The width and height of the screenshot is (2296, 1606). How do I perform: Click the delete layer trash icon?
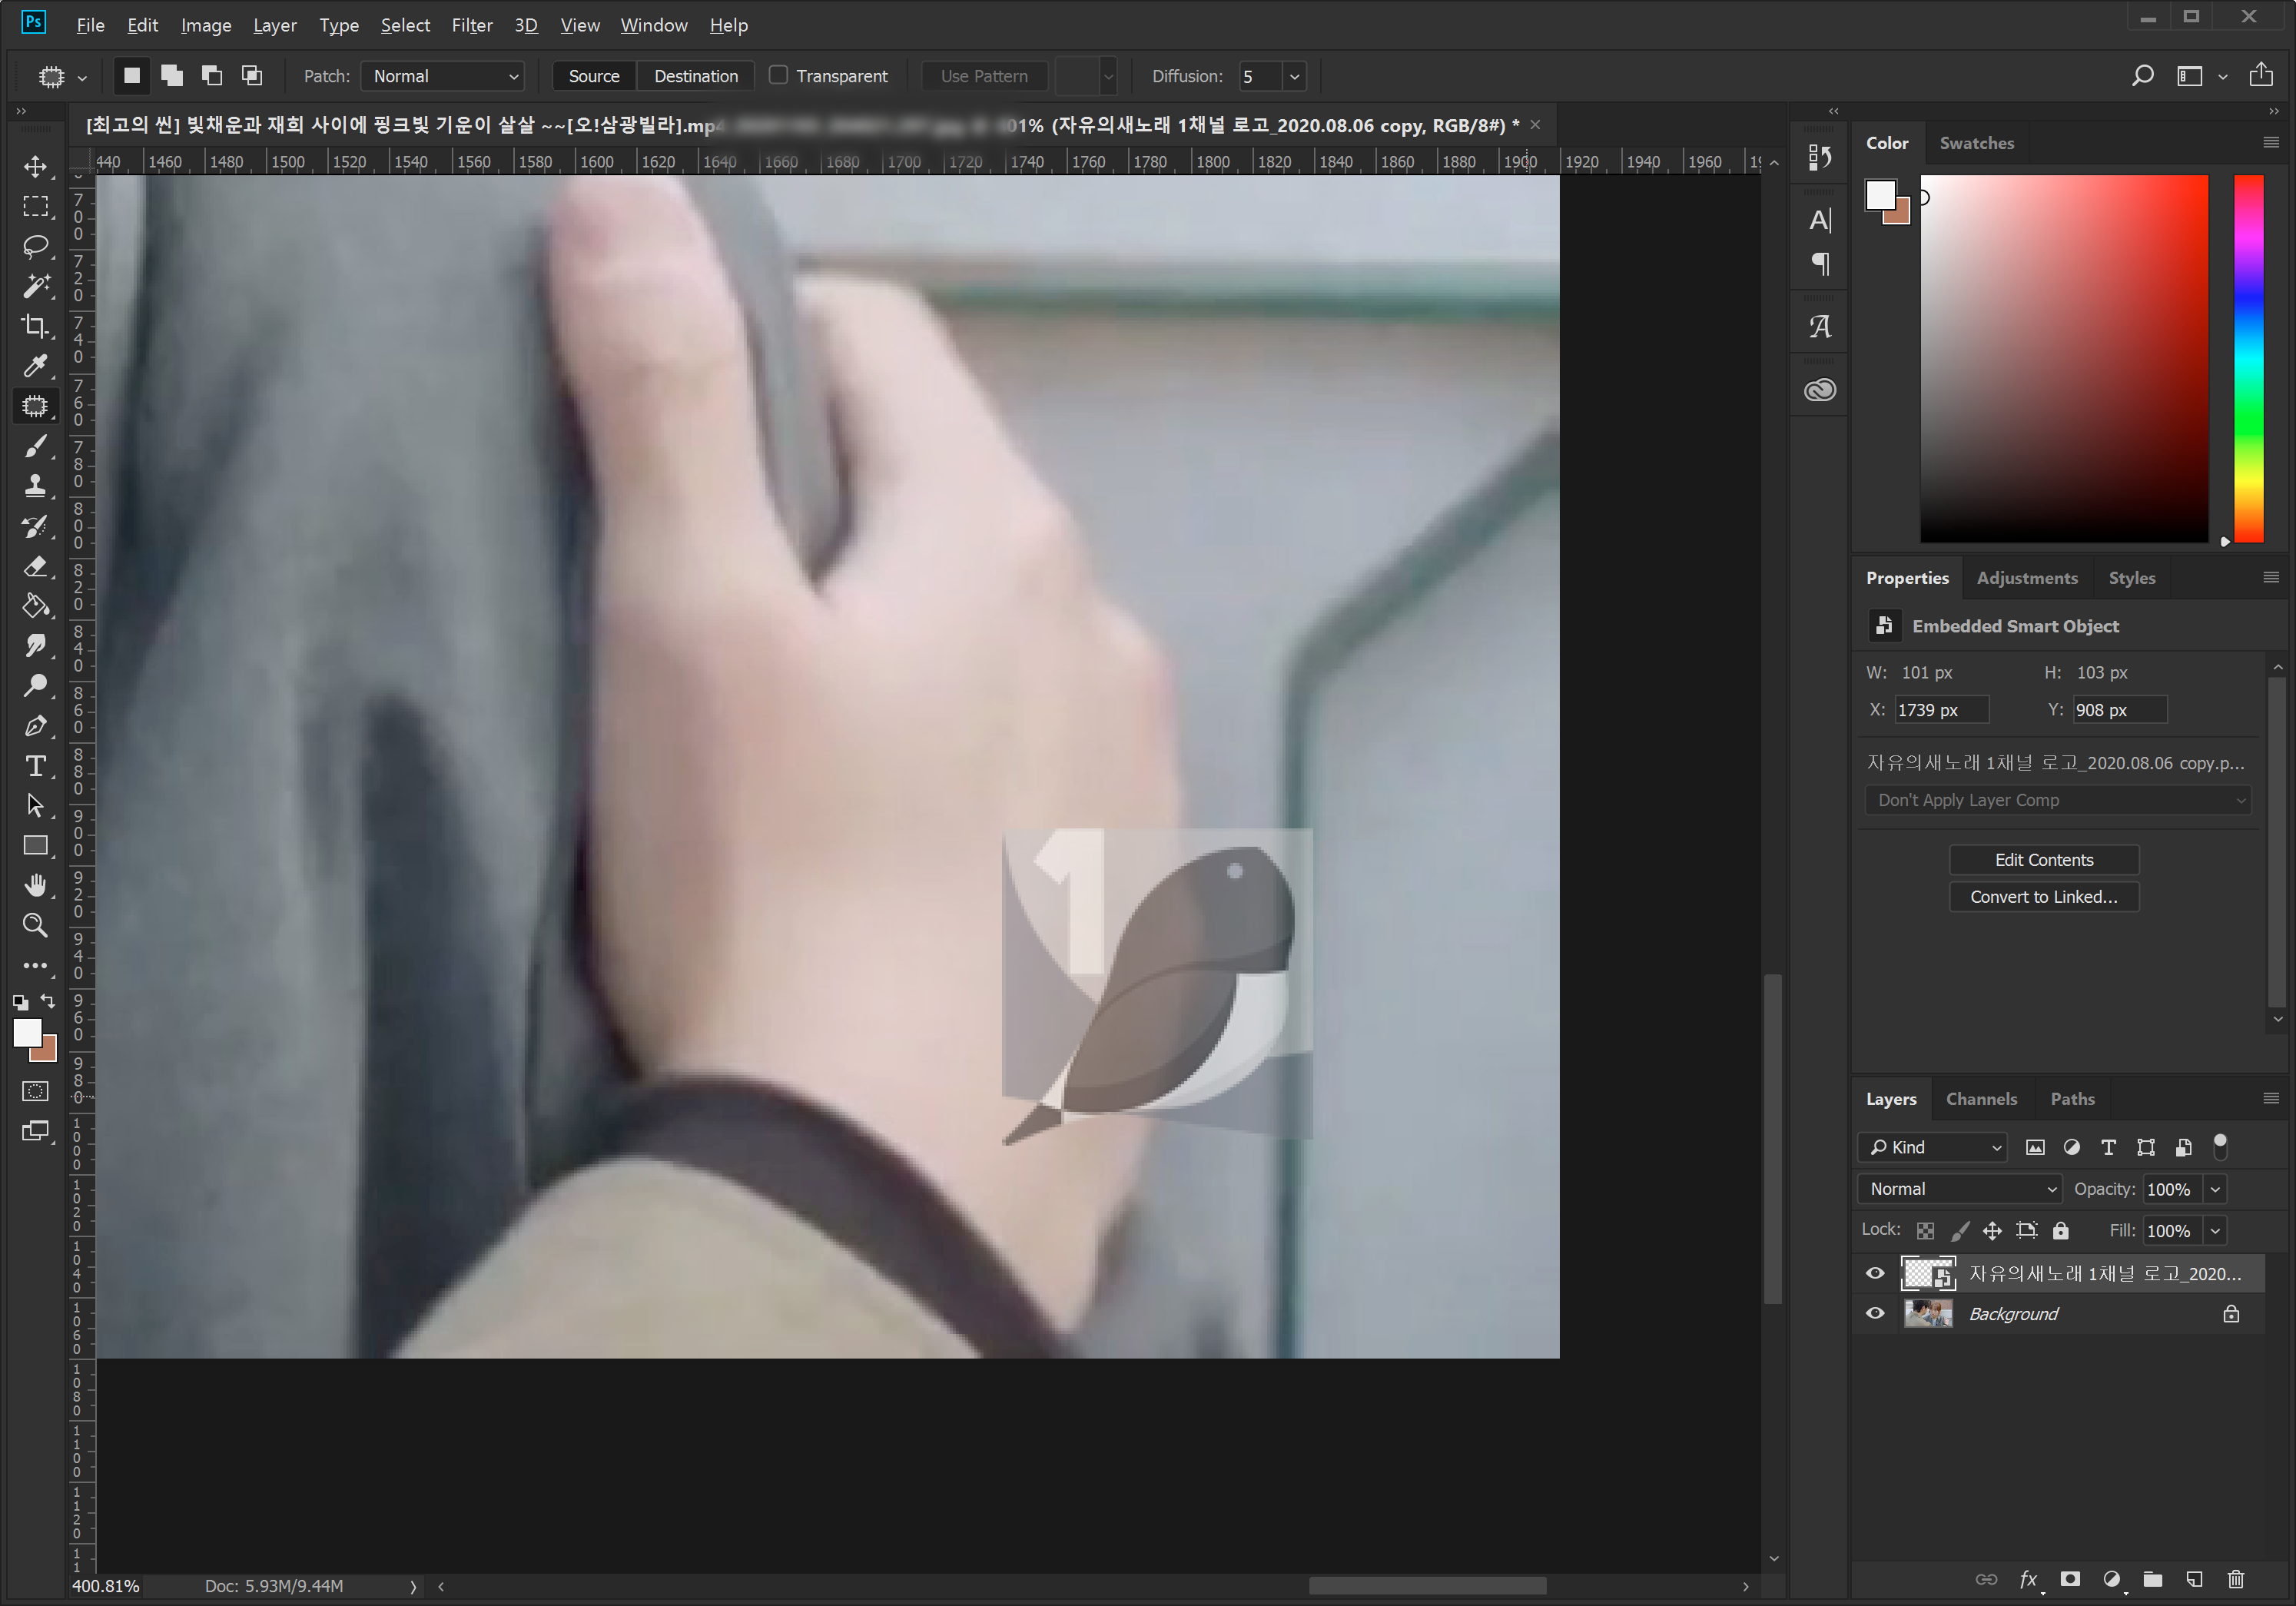click(x=2236, y=1579)
